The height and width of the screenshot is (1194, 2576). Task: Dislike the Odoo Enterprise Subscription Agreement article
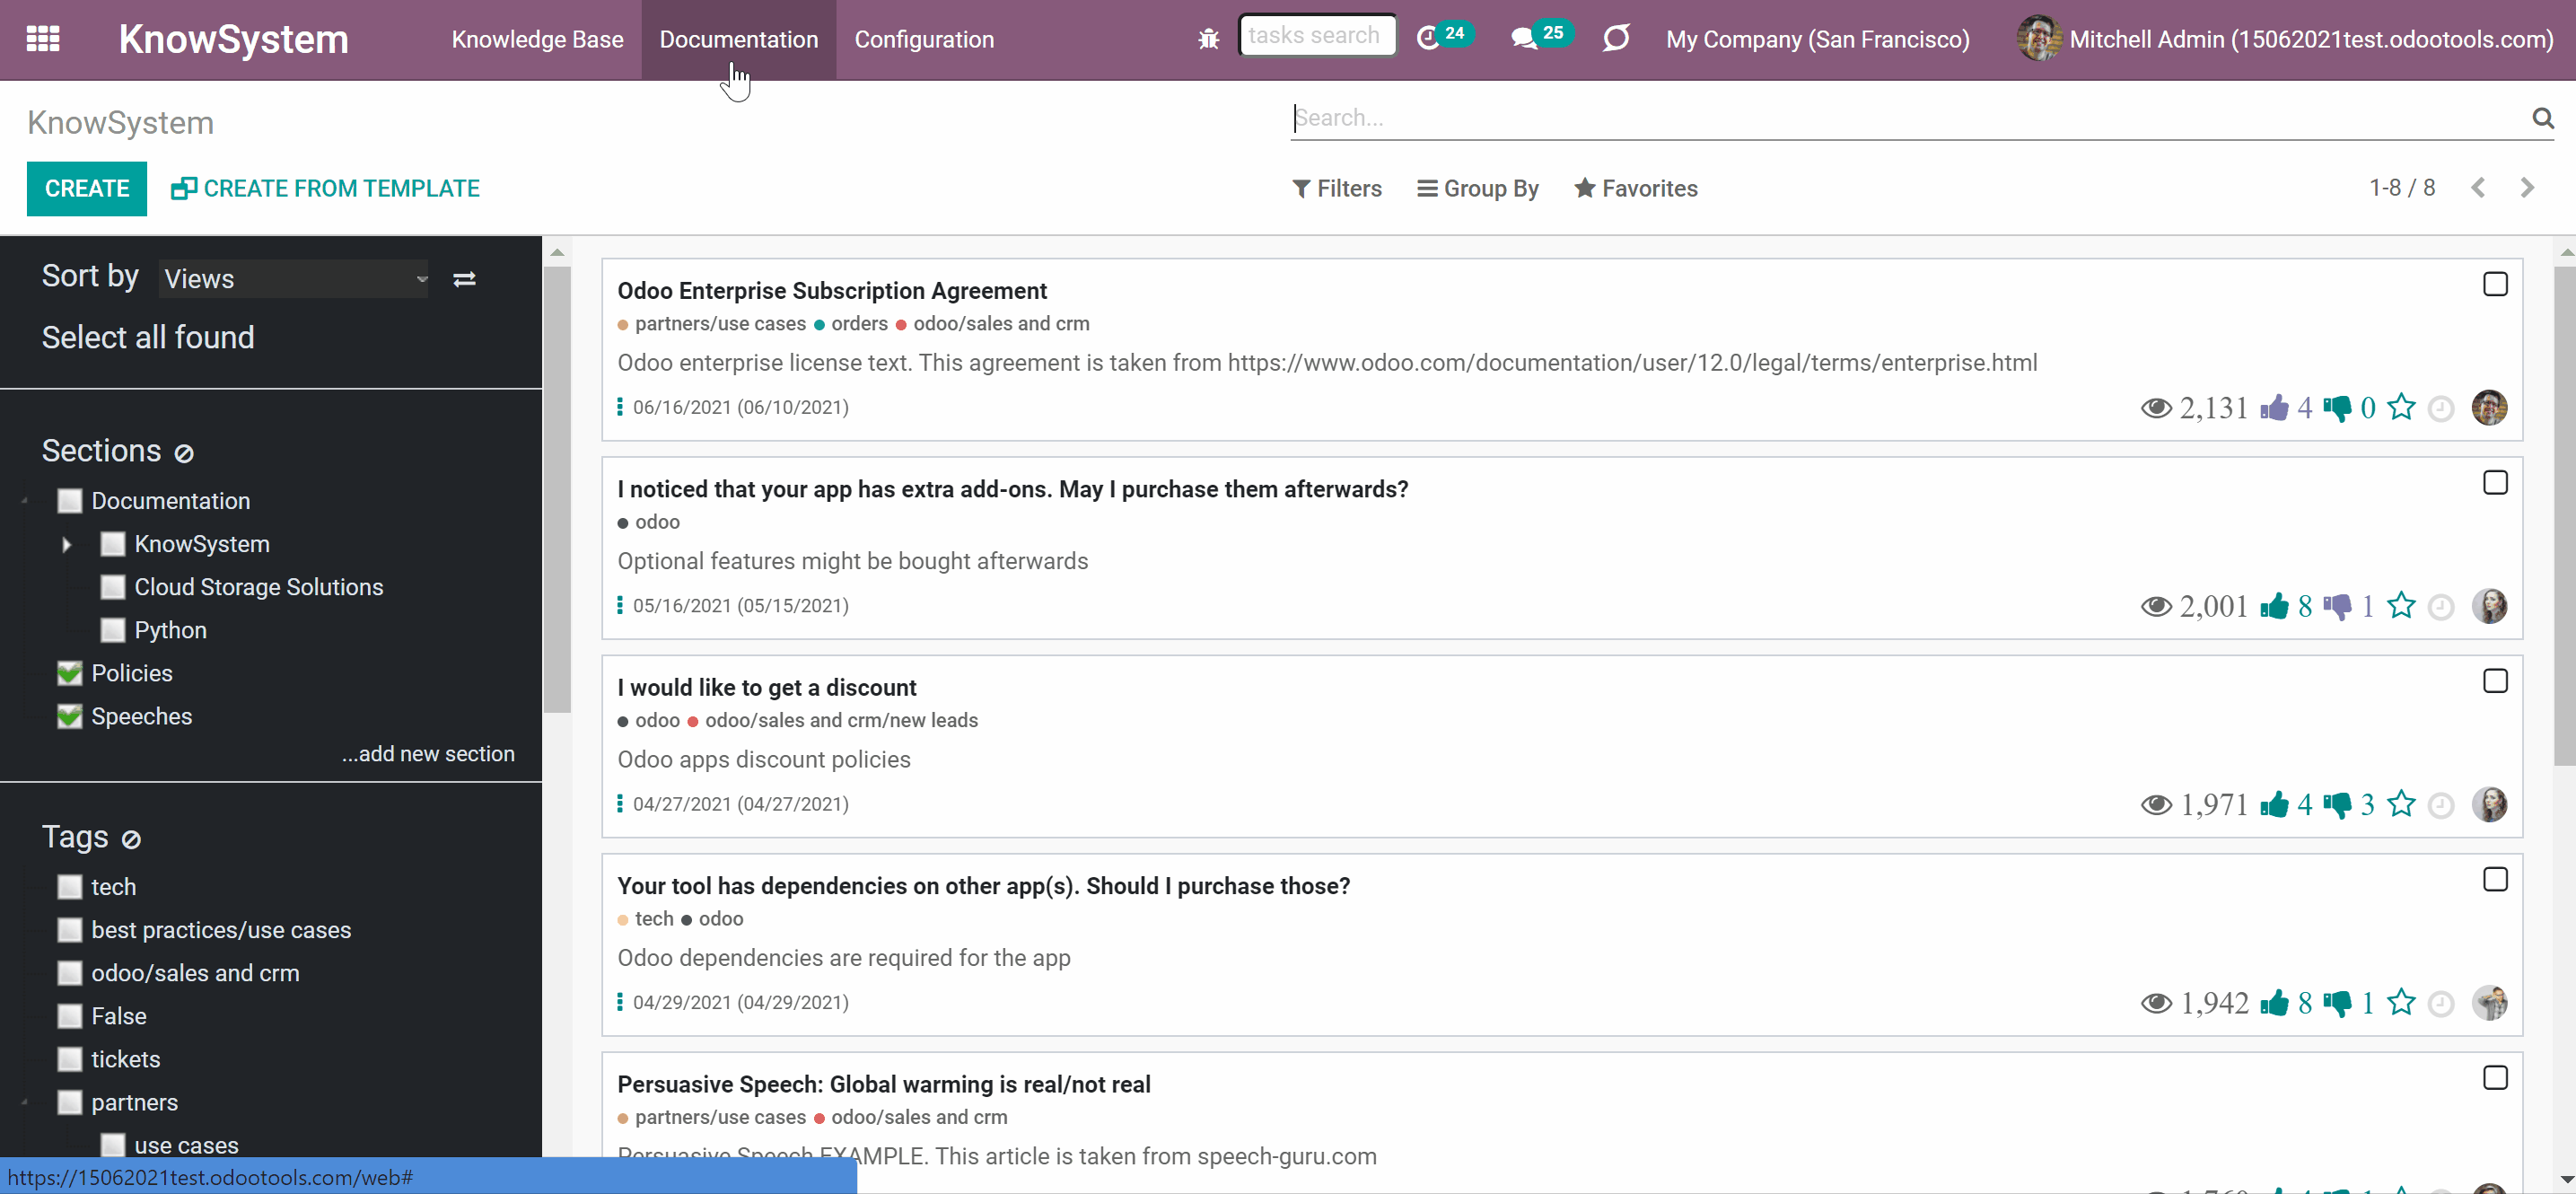click(2337, 408)
